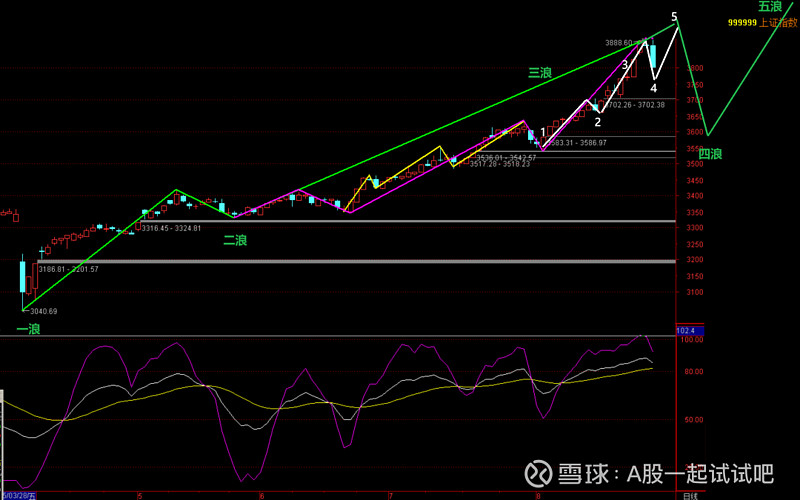800x500 pixels.
Task: Click the 999999 上证指数 index title
Action: tap(762, 23)
